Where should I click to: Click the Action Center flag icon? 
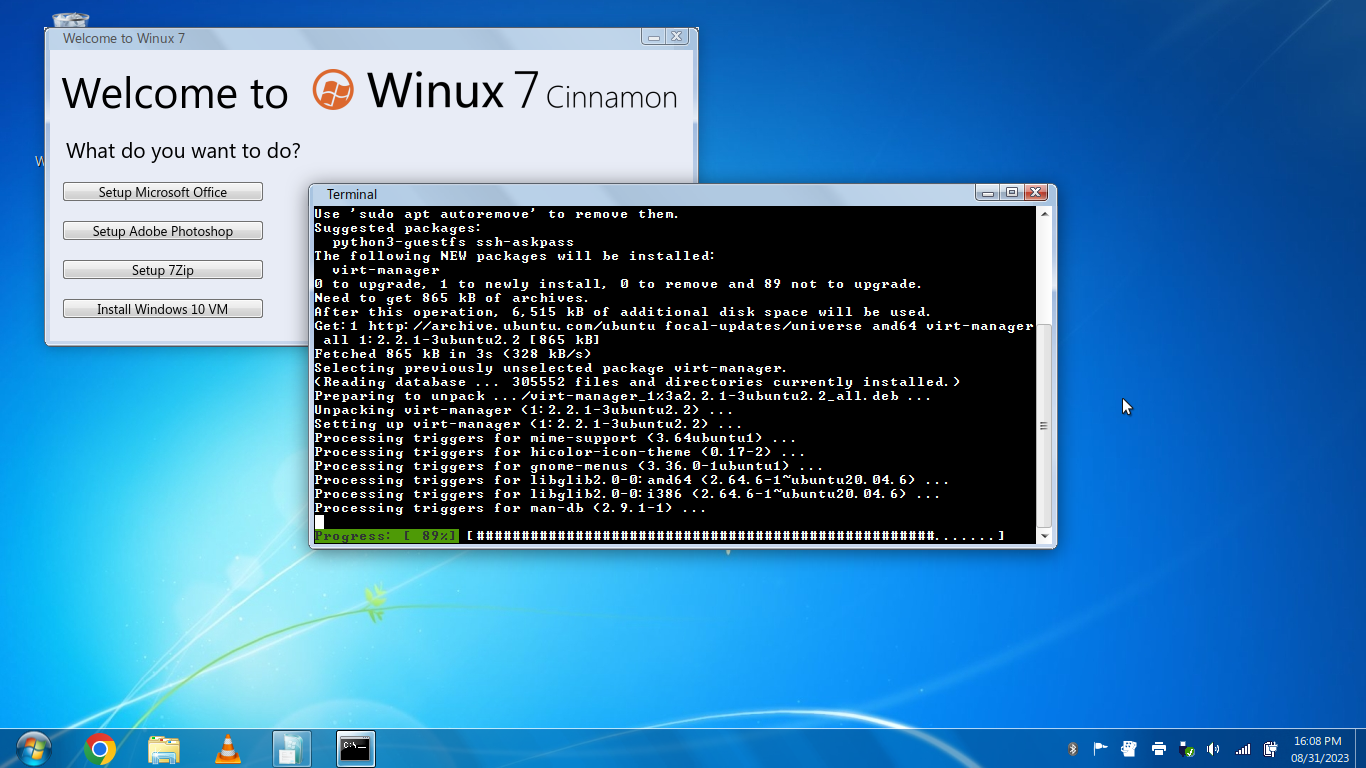point(1100,748)
